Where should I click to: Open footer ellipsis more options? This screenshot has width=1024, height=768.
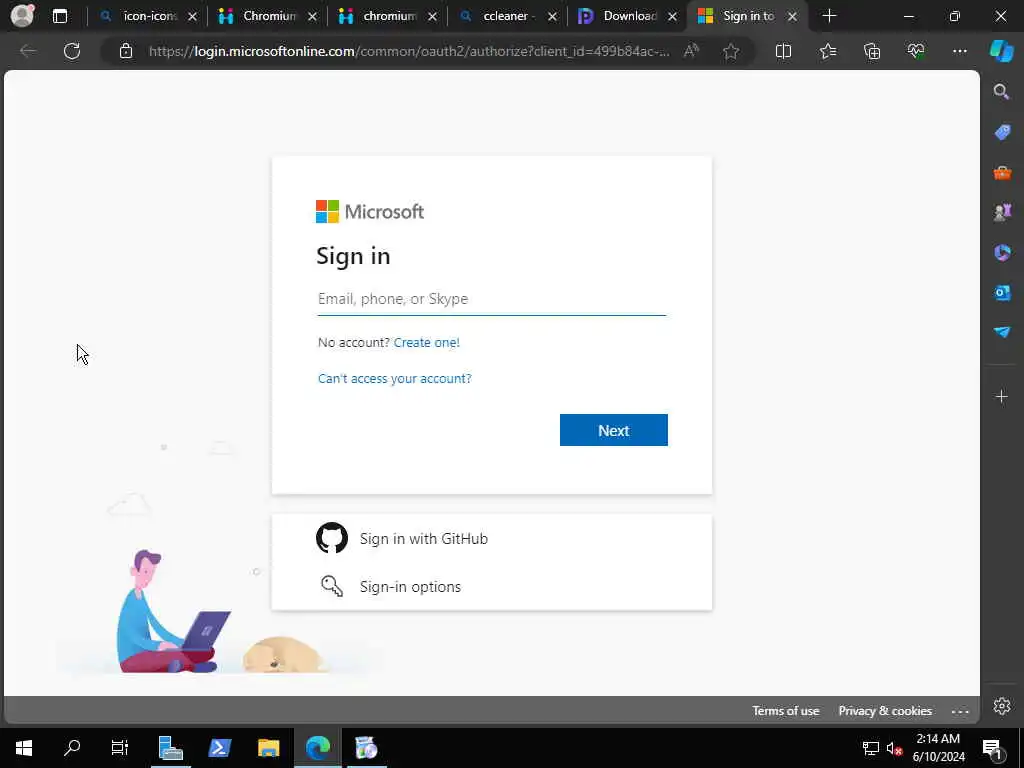click(x=960, y=711)
